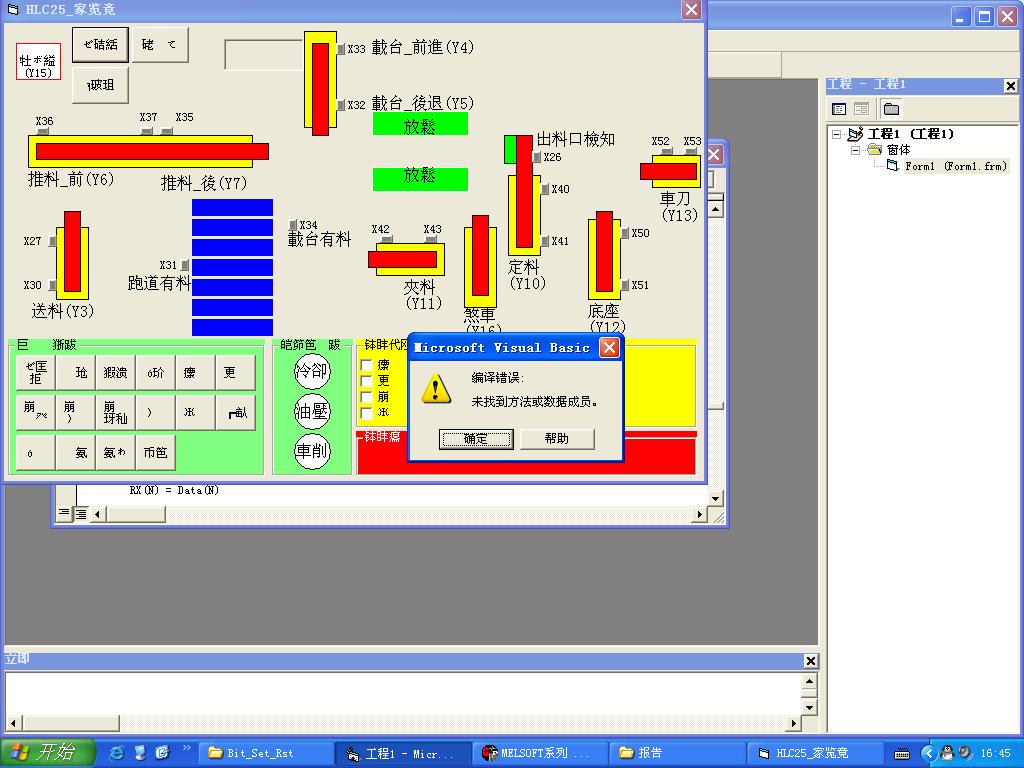
Task: Click the Toggle Folders icon in project panel
Action: (891, 109)
